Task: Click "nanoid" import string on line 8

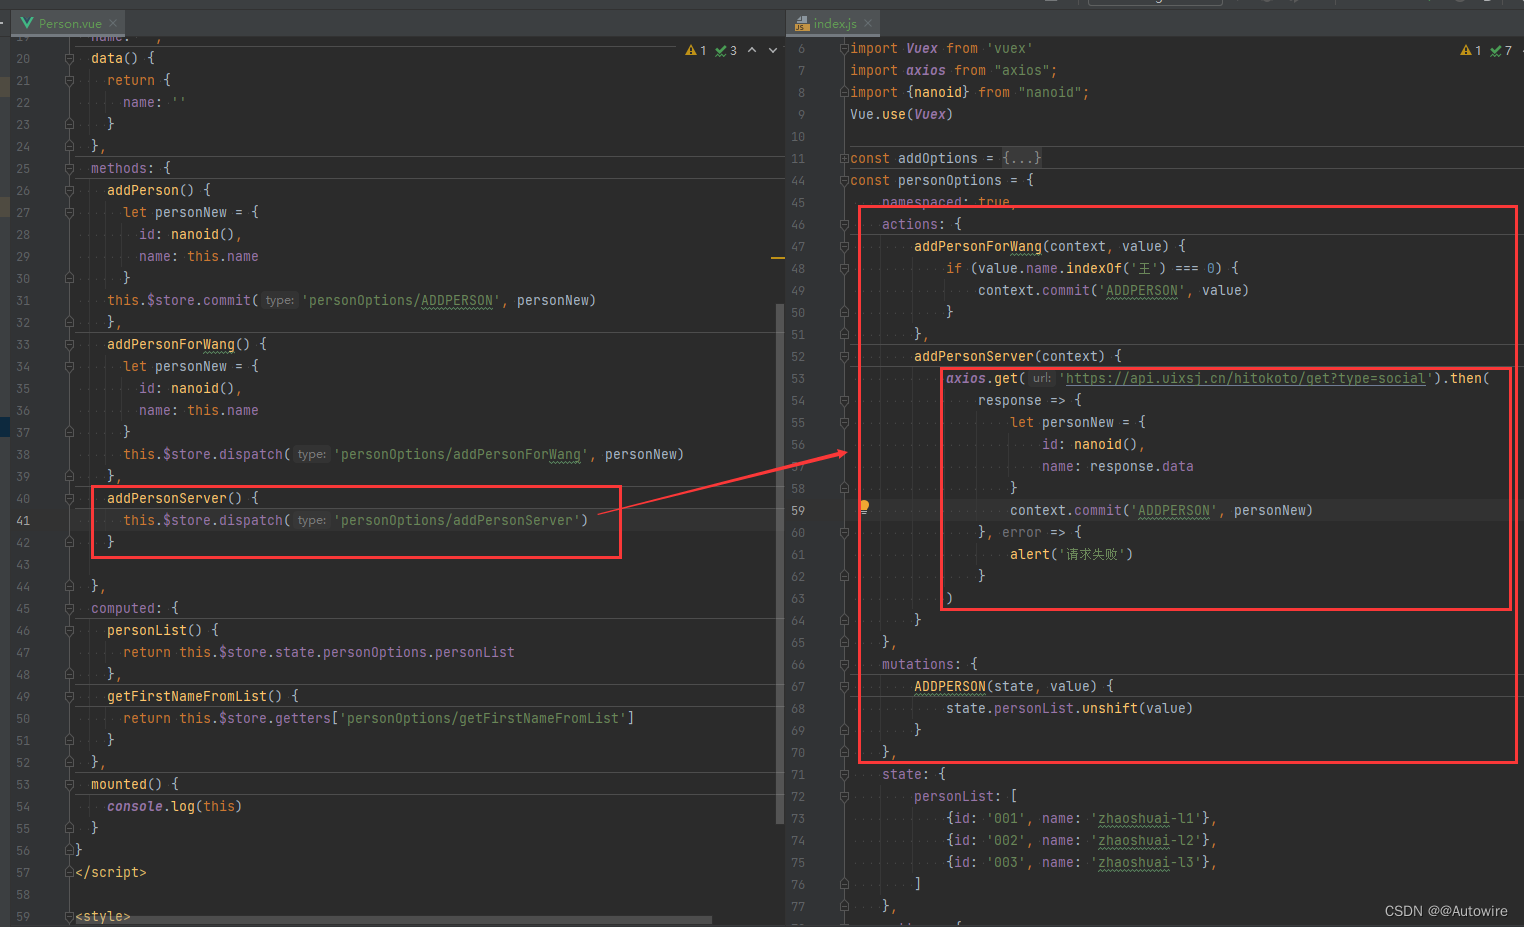Action: pyautogui.click(x=1050, y=92)
